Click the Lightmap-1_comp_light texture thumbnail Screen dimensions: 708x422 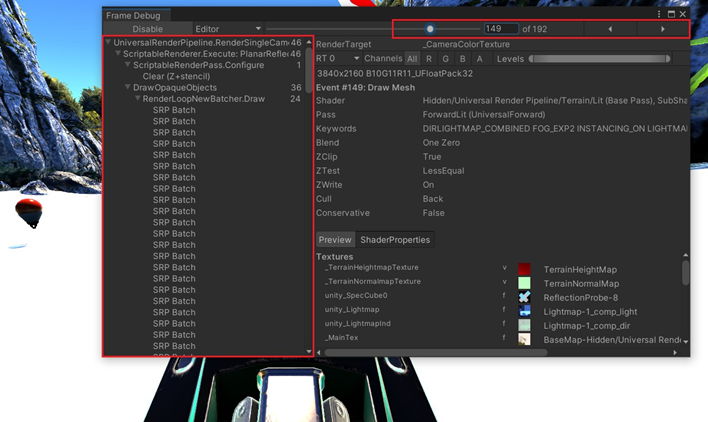click(524, 311)
